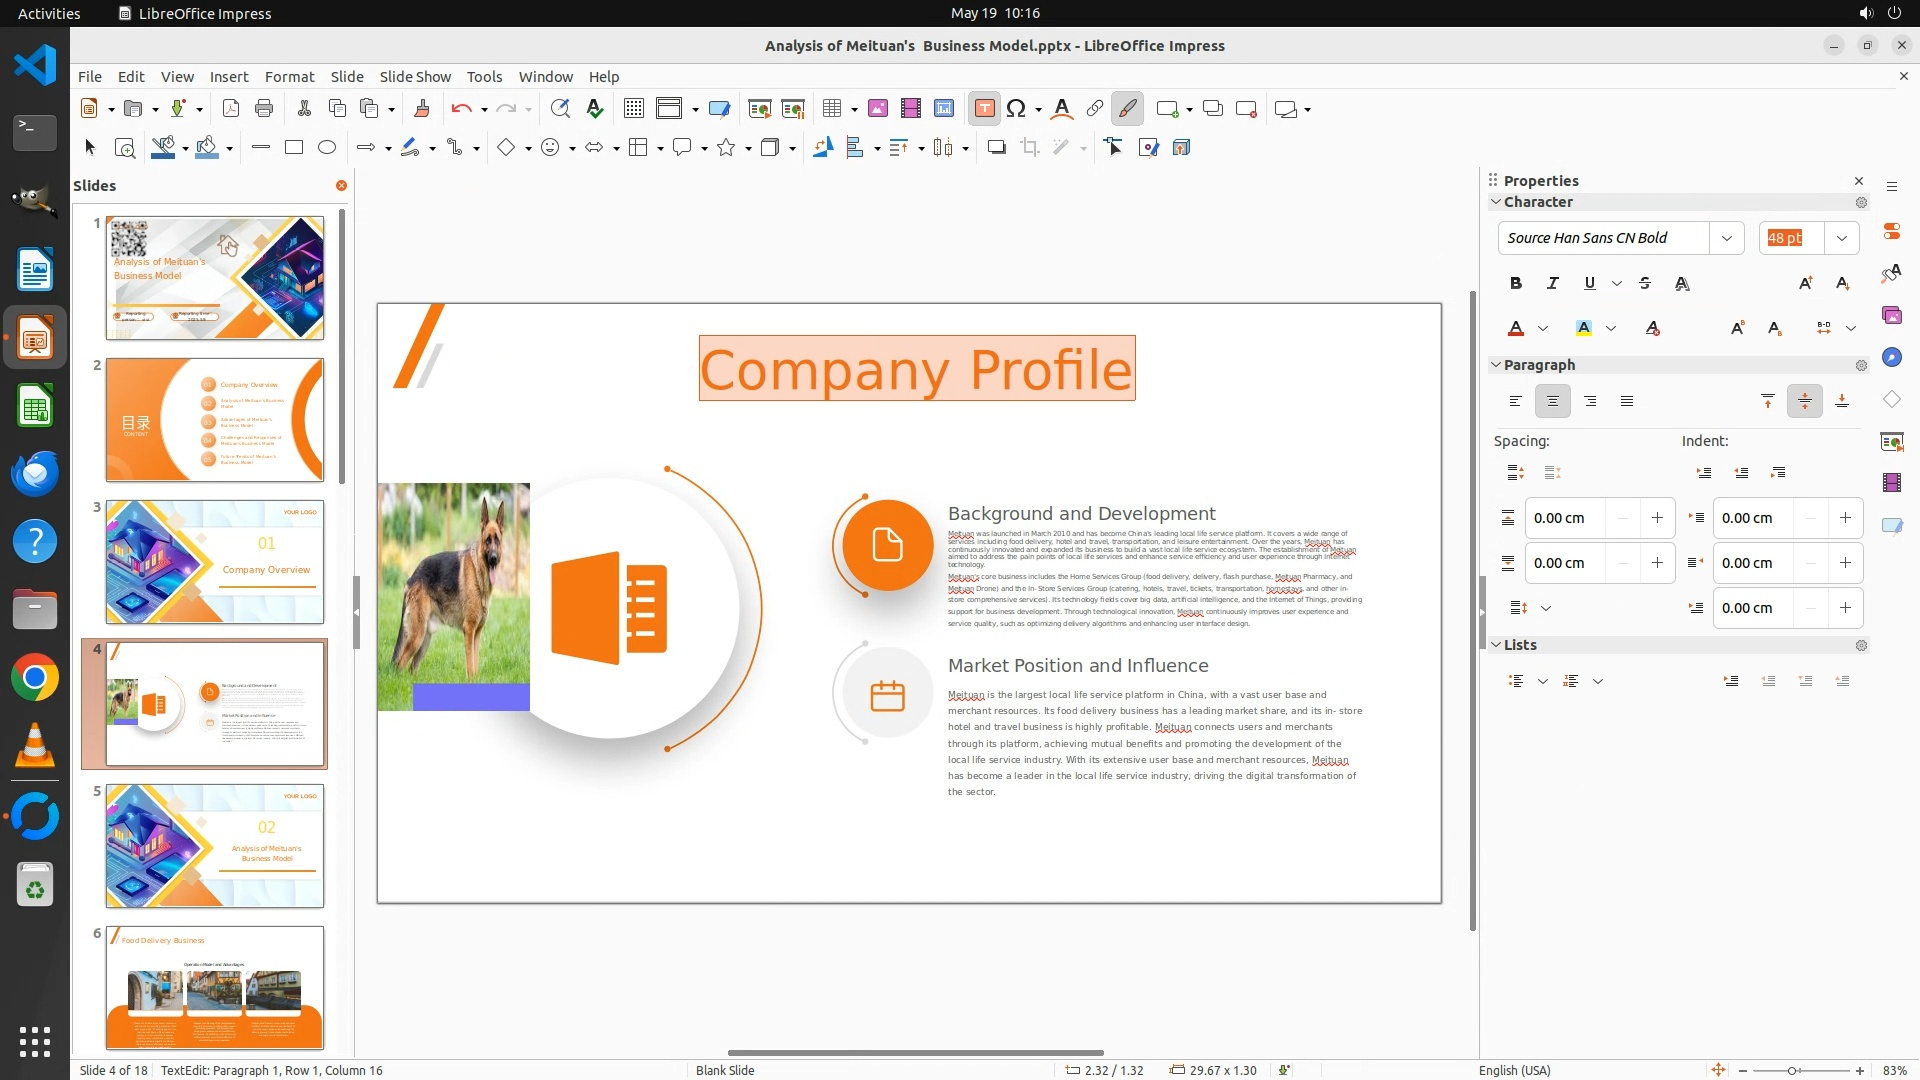Viewport: 1920px width, 1080px height.
Task: Open the Slide Show menu
Action: 415,77
